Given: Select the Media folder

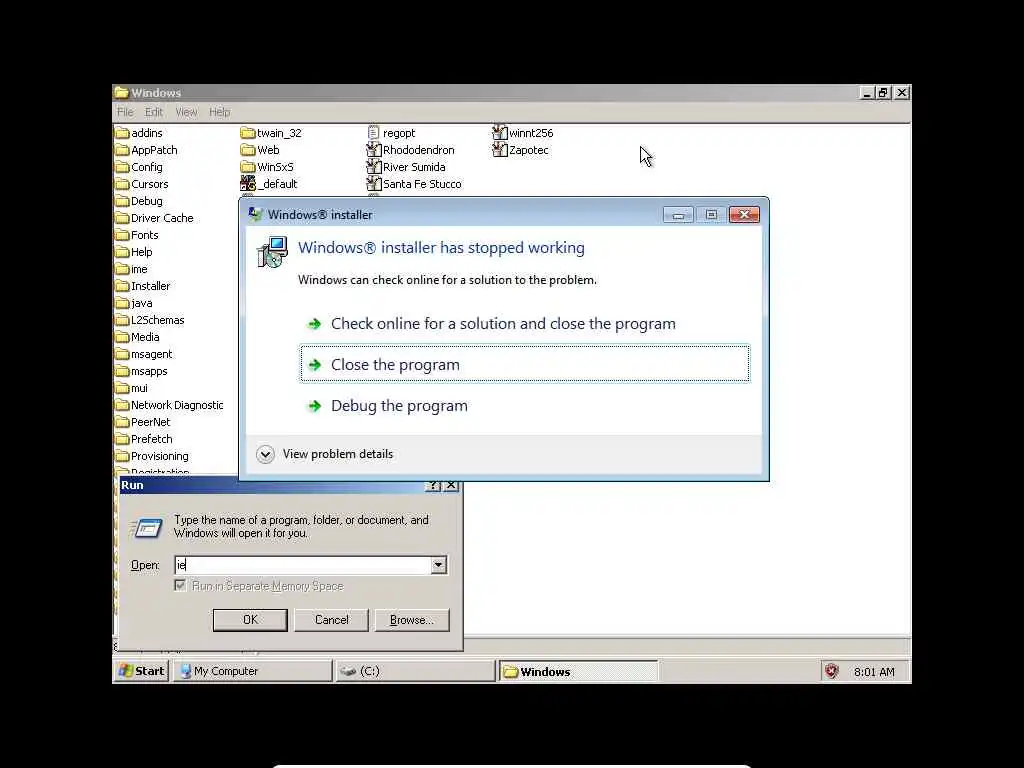Looking at the screenshot, I should click(x=137, y=337).
